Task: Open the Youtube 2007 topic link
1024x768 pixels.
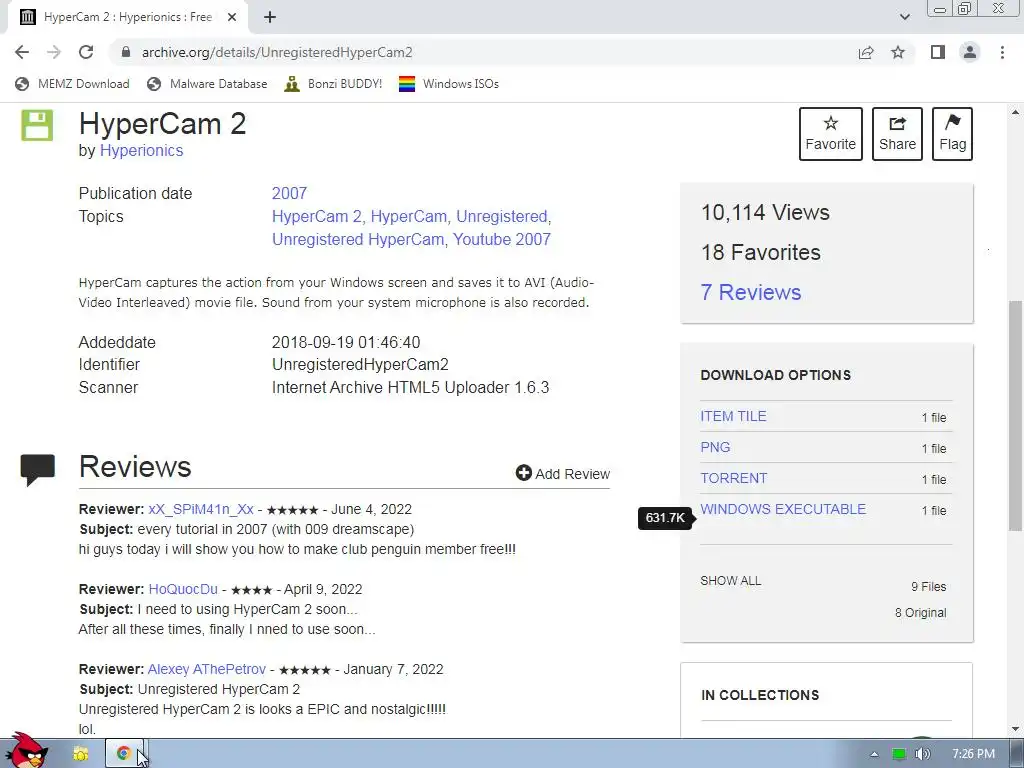Action: pos(502,239)
